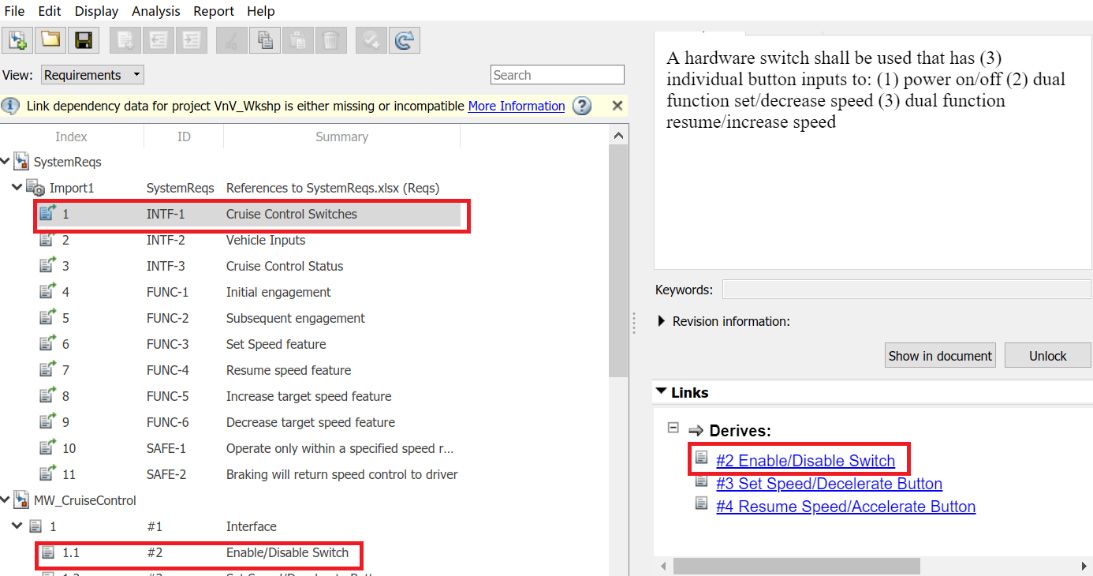The width and height of the screenshot is (1093, 576).
Task: Expand the Revision information section
Action: point(661,322)
